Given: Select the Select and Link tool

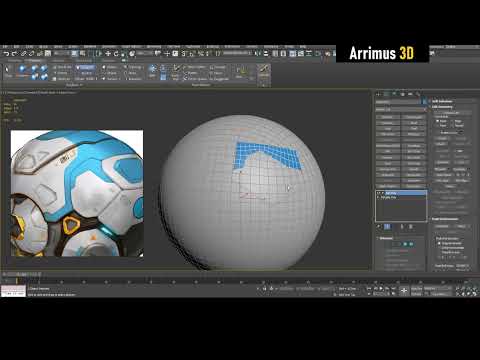Looking at the screenshot, I should tap(23, 54).
